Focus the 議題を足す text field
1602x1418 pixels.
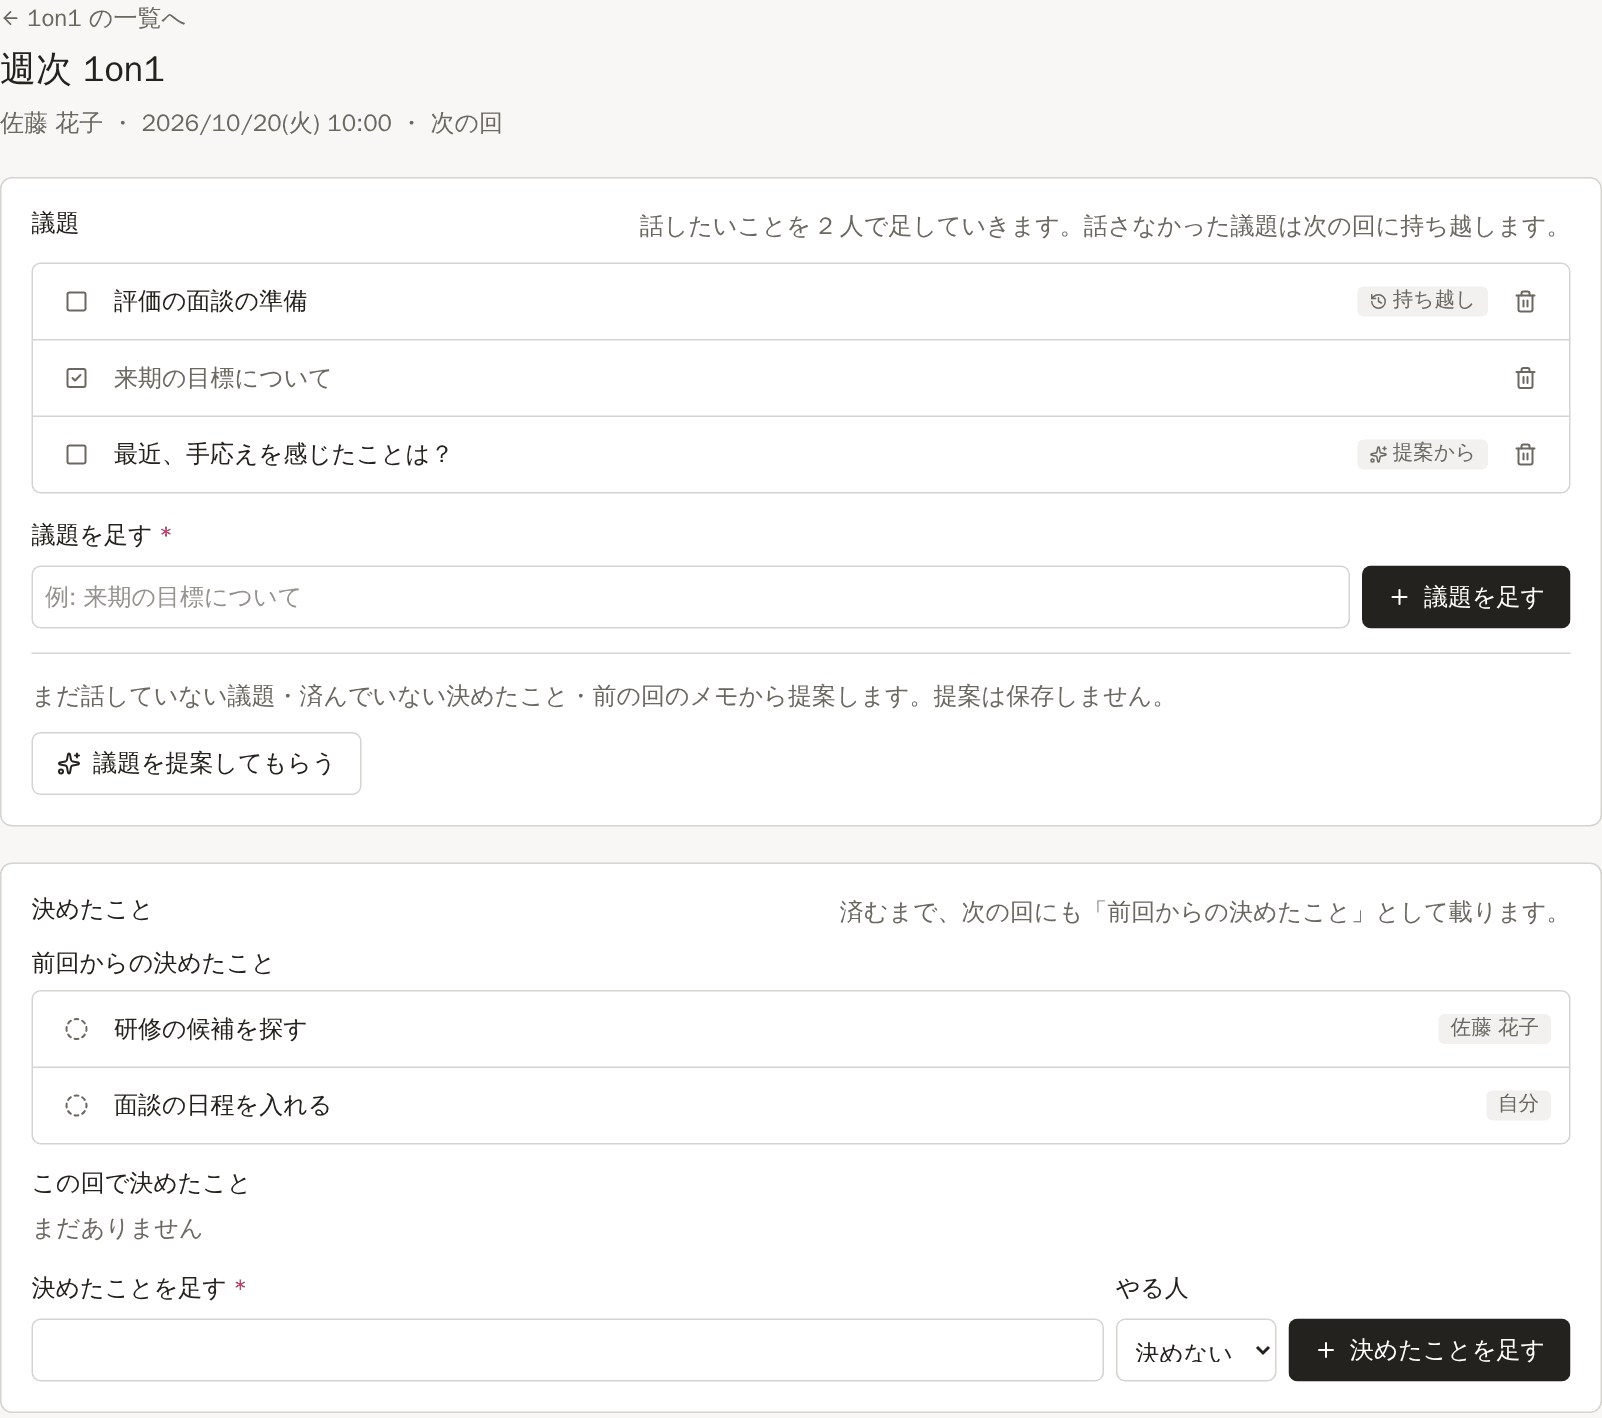(x=690, y=597)
